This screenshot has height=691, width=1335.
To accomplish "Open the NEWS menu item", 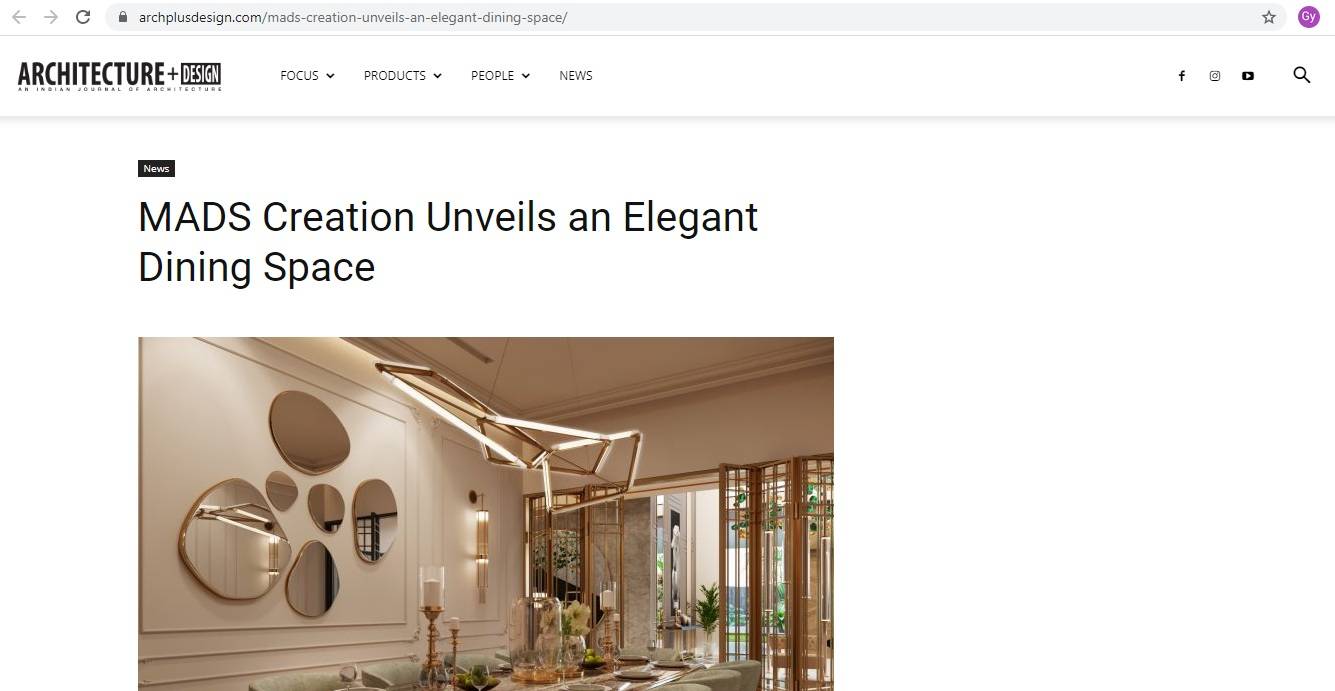I will (576, 76).
